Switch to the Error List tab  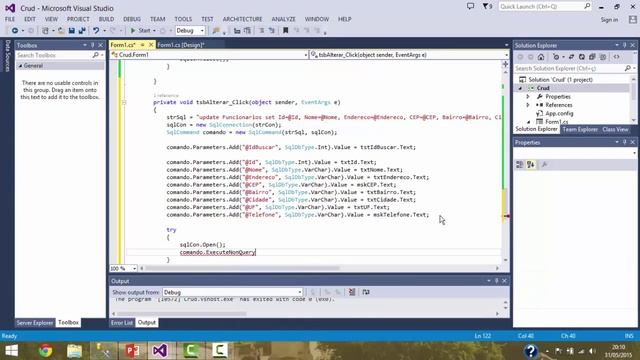[x=122, y=322]
